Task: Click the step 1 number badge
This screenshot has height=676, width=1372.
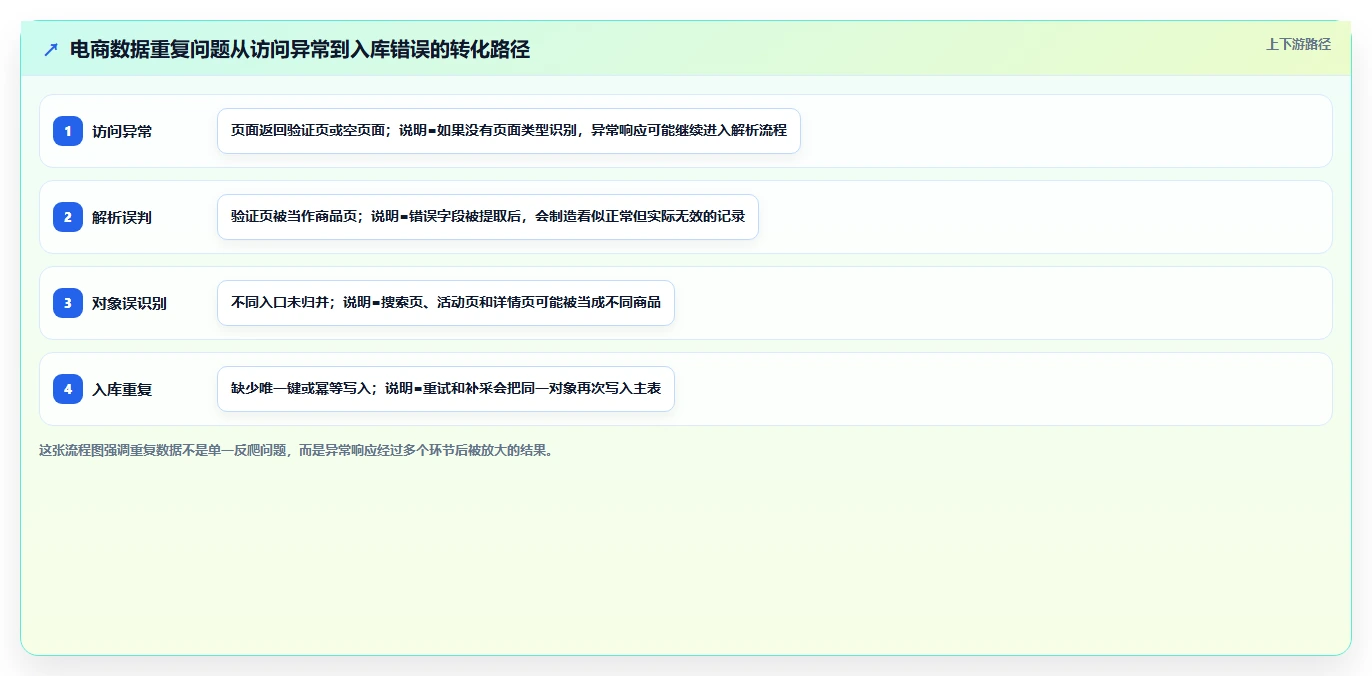Action: (x=68, y=131)
